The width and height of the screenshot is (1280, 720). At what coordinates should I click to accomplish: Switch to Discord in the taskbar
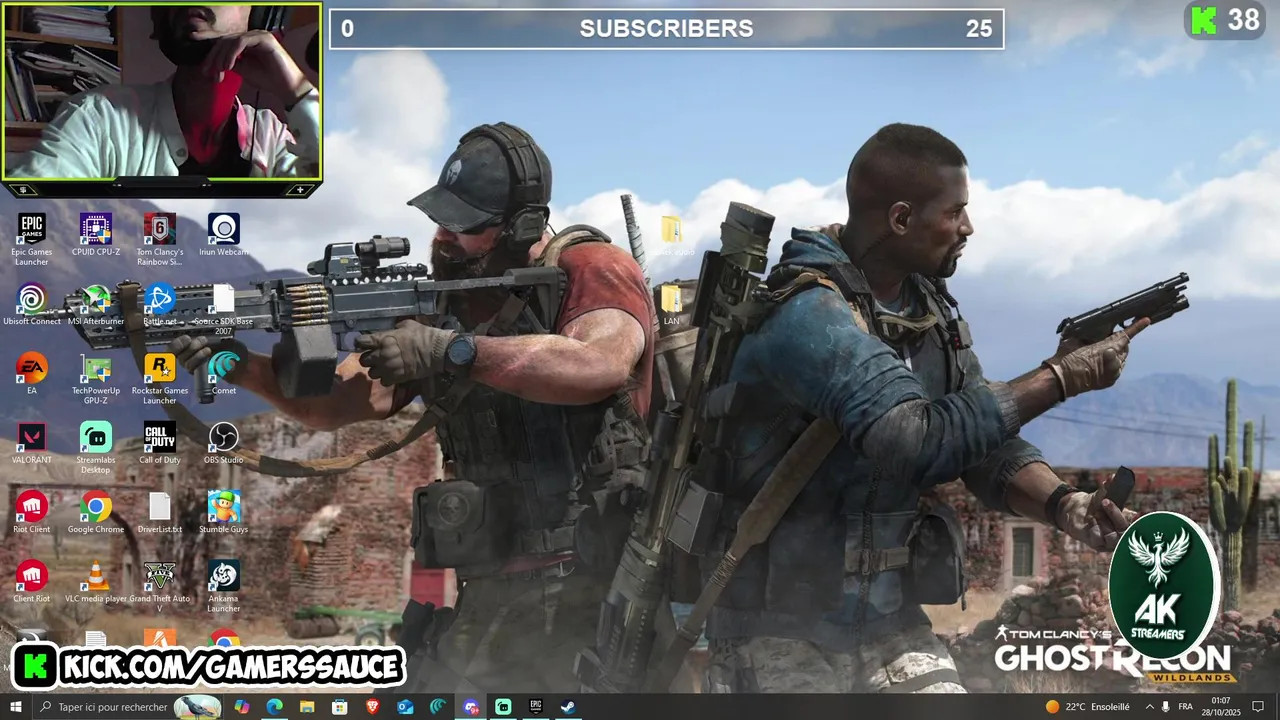pyautogui.click(x=471, y=707)
